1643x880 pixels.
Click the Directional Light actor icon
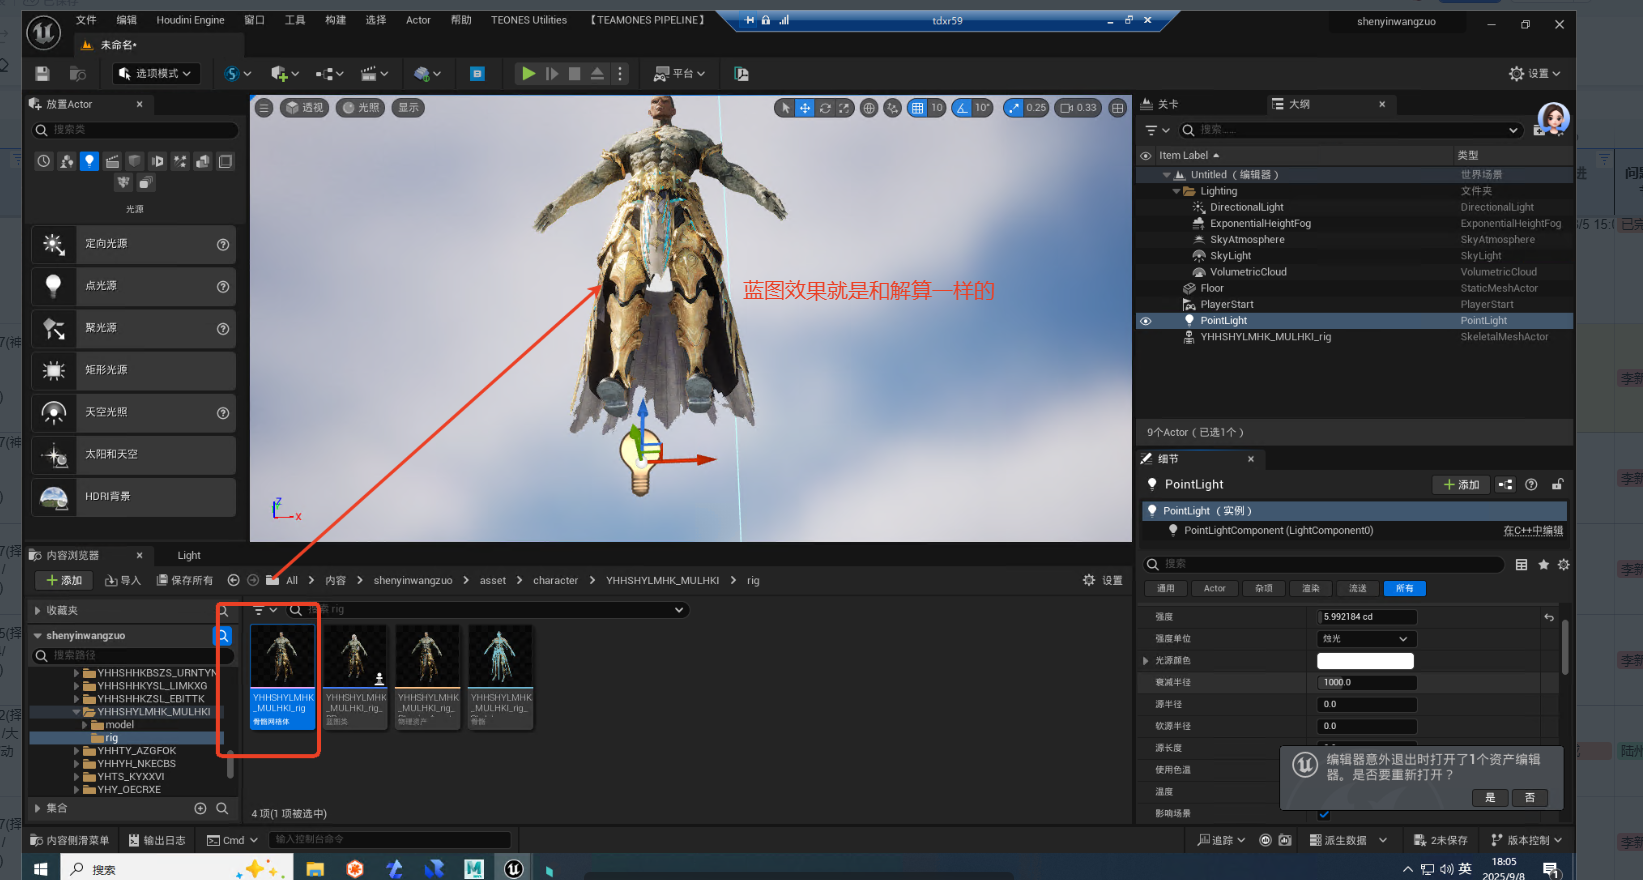click(54, 244)
